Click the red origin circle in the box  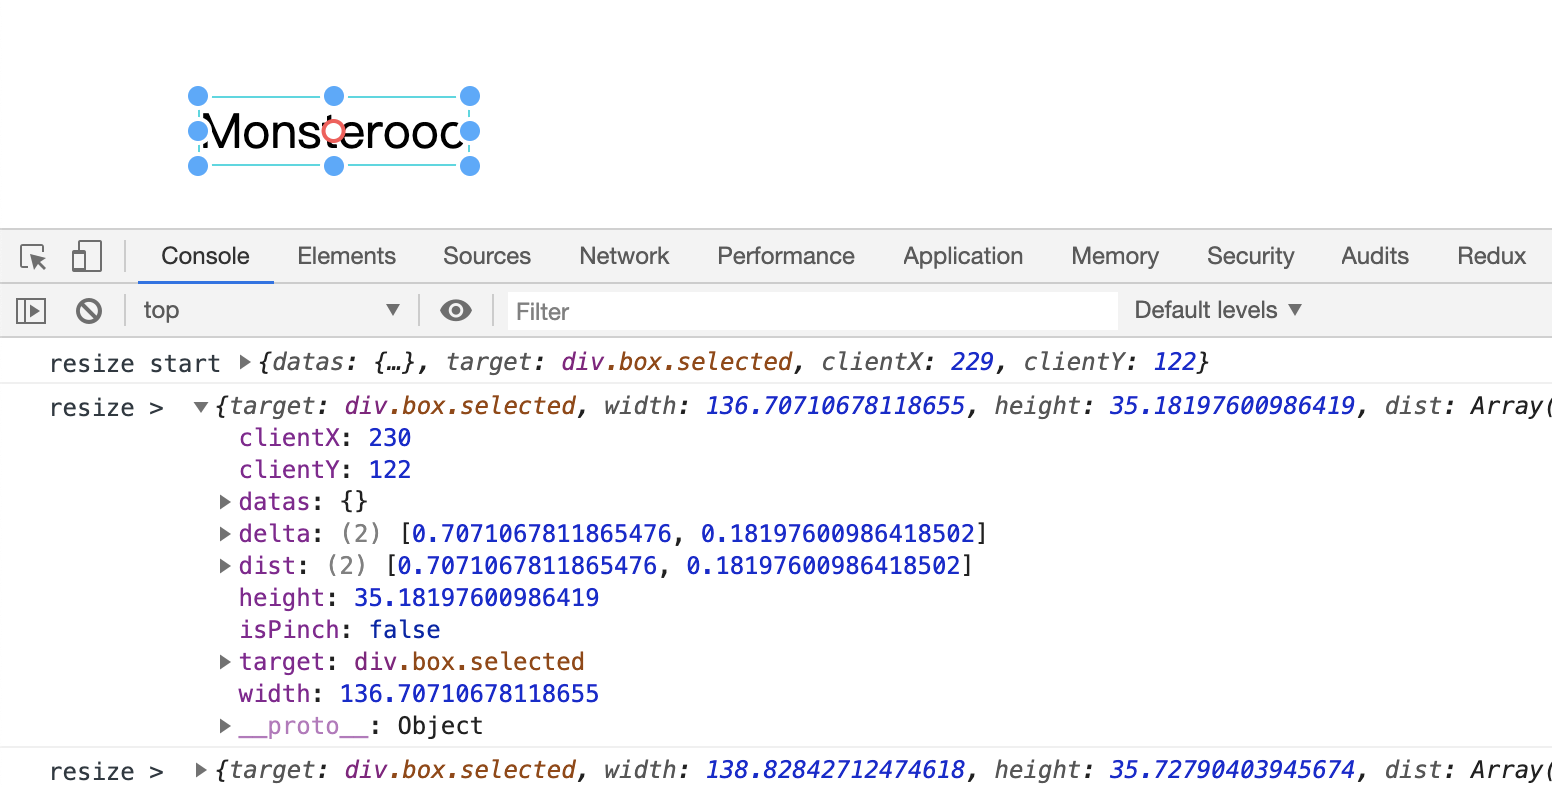[334, 131]
